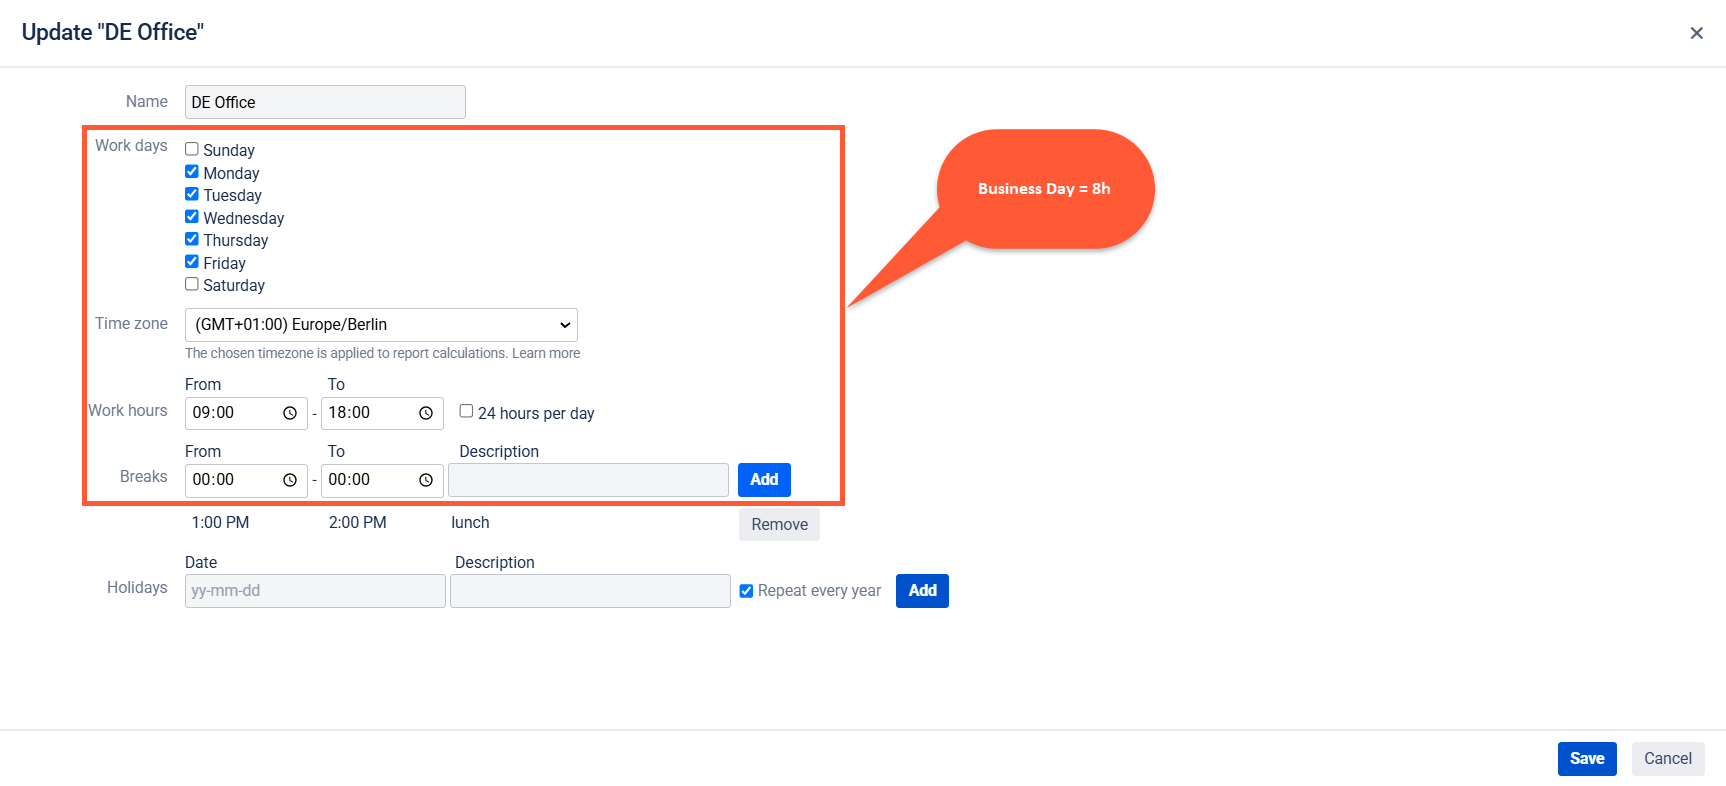Screen dimensions: 1726x786
Task: Uncheck Repeat every year for holidays
Action: click(746, 591)
